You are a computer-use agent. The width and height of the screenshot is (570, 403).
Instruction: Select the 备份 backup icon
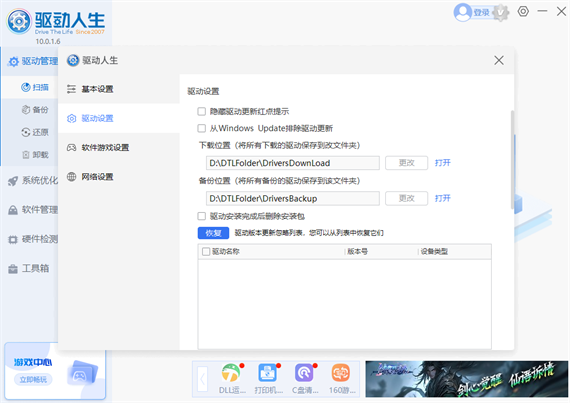click(26, 110)
